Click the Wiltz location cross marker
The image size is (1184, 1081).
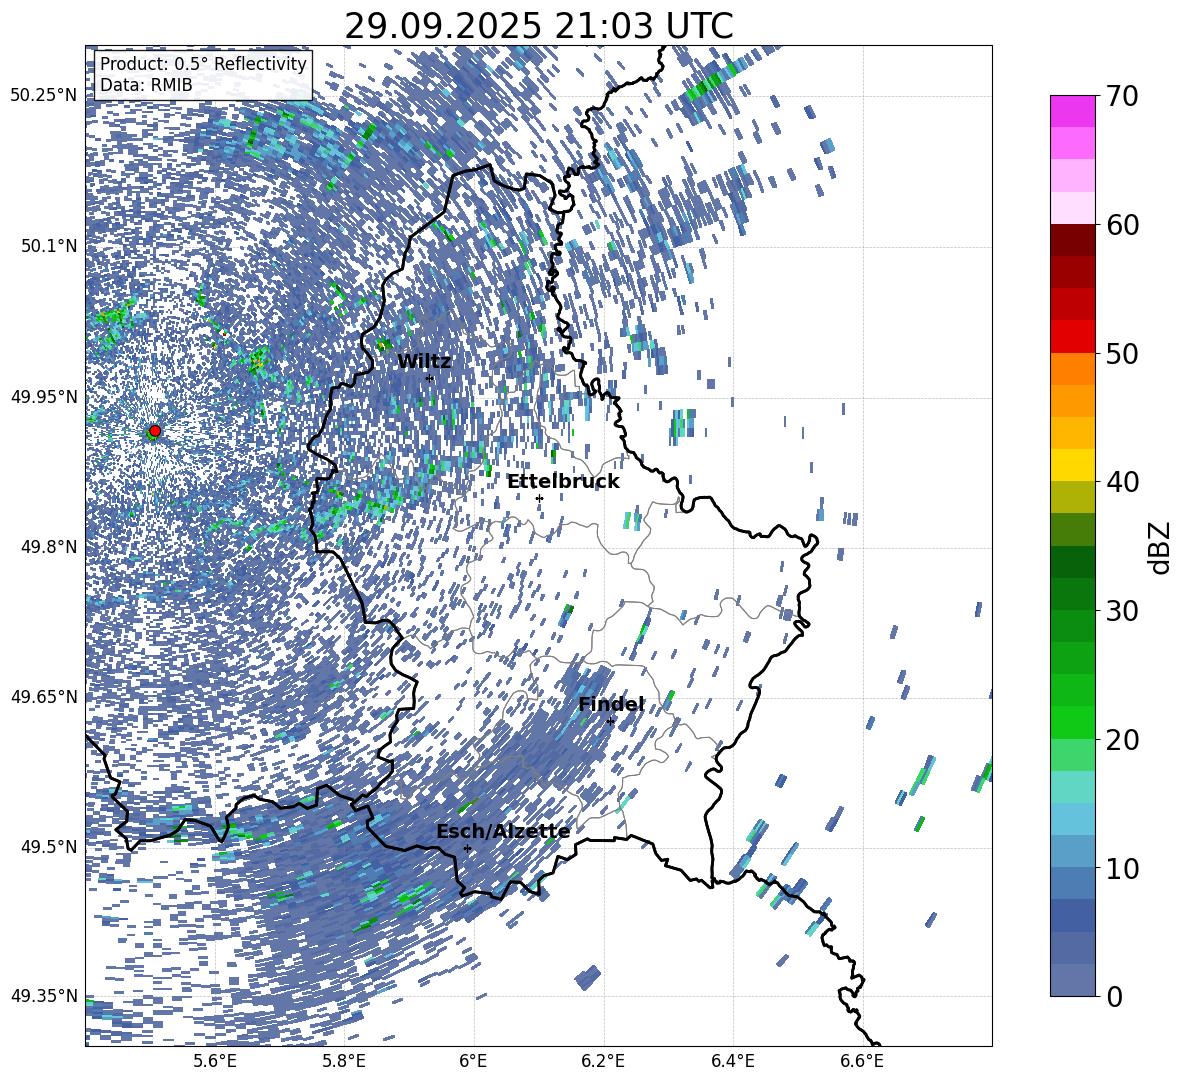click(430, 378)
